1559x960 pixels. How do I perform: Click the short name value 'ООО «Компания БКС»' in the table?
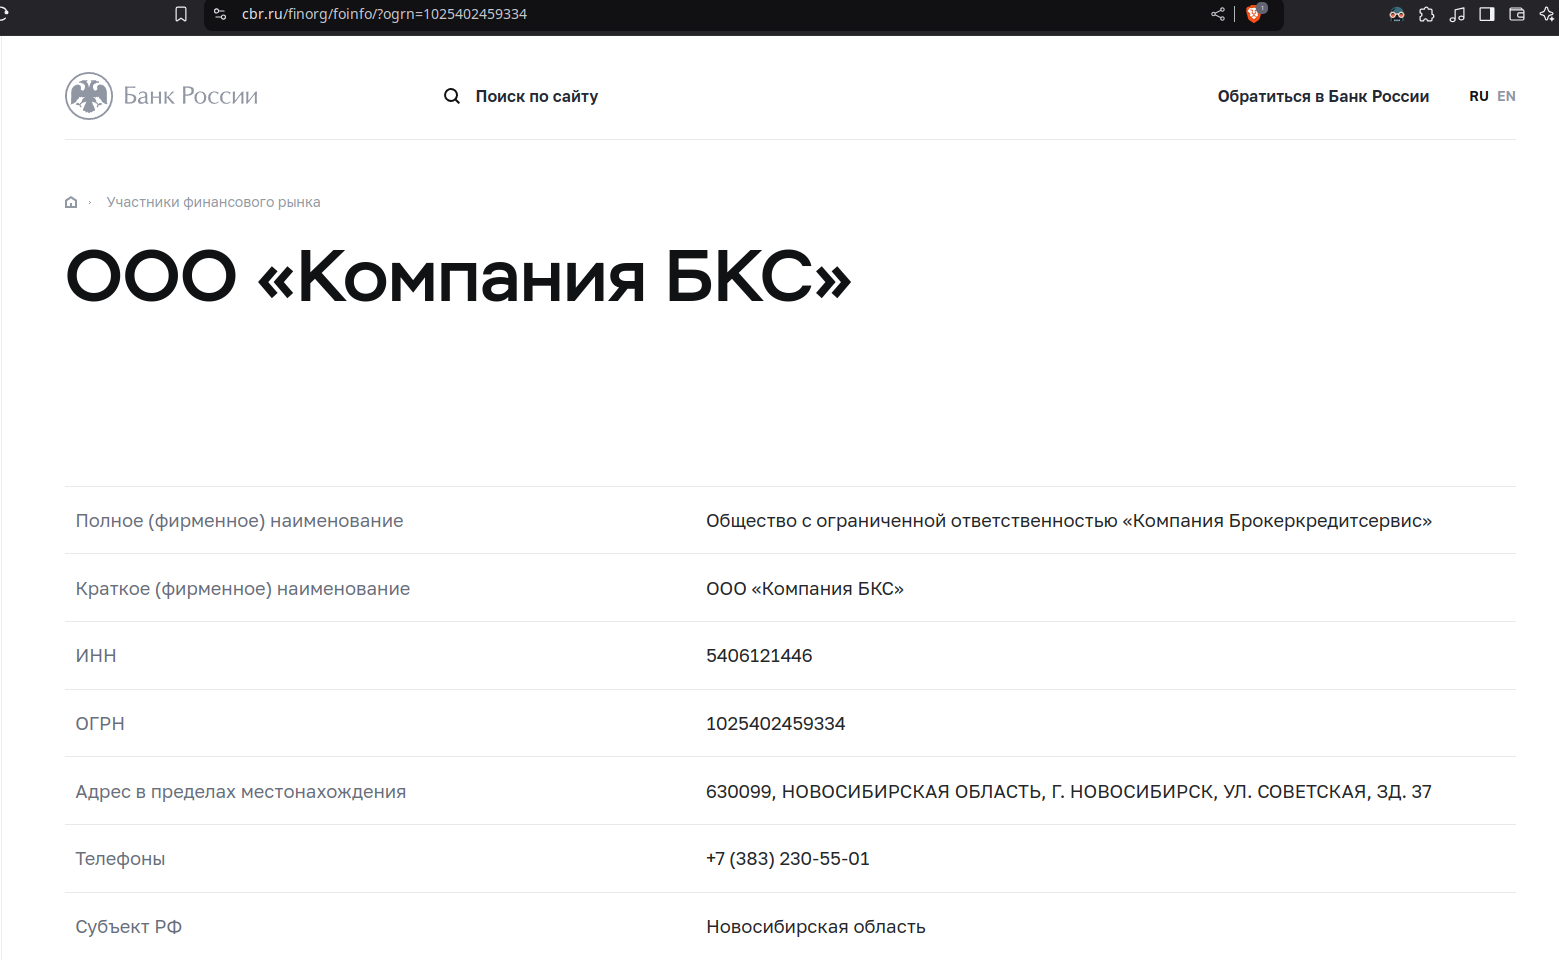805,589
